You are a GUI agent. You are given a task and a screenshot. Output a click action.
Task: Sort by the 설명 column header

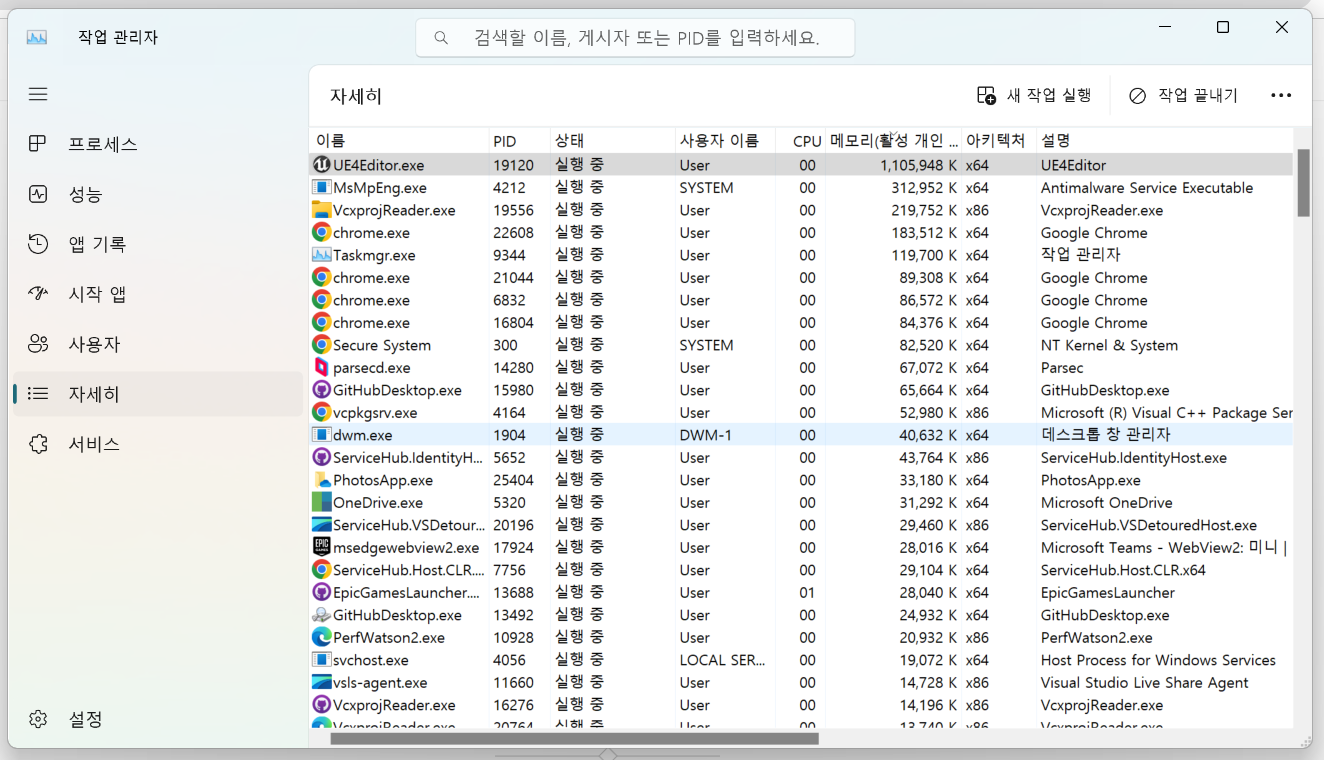click(x=1165, y=141)
